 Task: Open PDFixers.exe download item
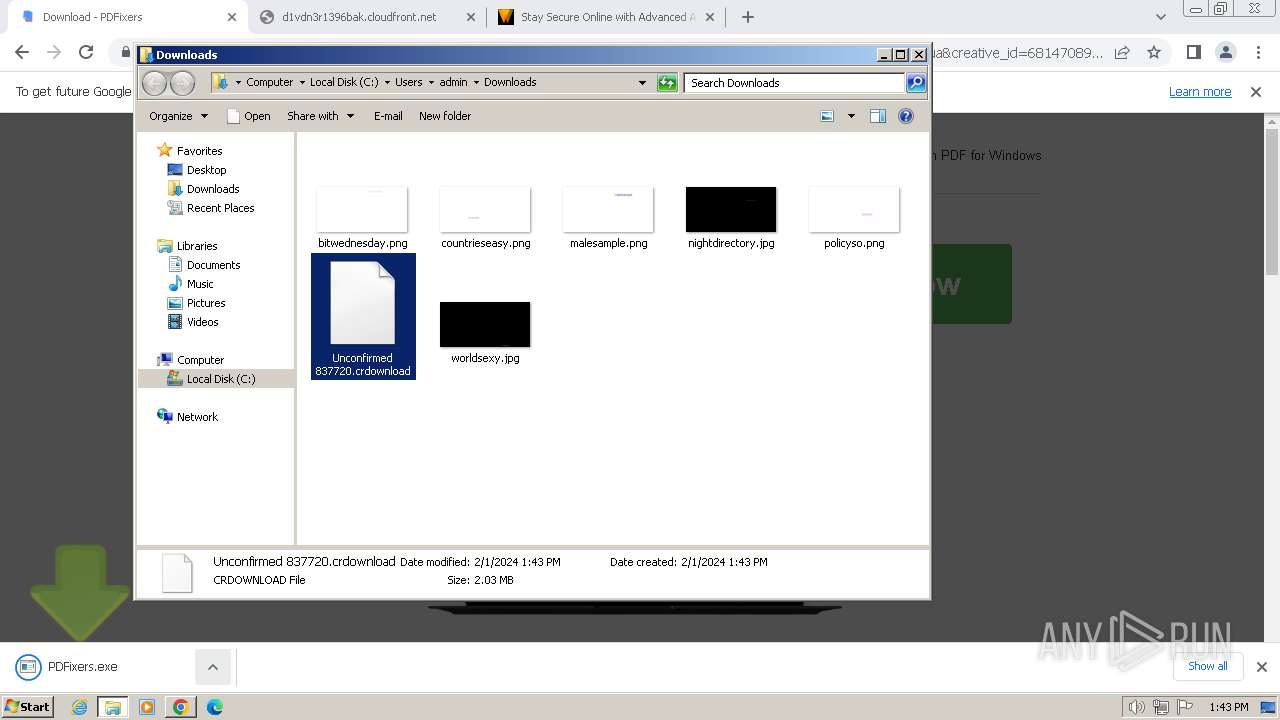pos(83,667)
